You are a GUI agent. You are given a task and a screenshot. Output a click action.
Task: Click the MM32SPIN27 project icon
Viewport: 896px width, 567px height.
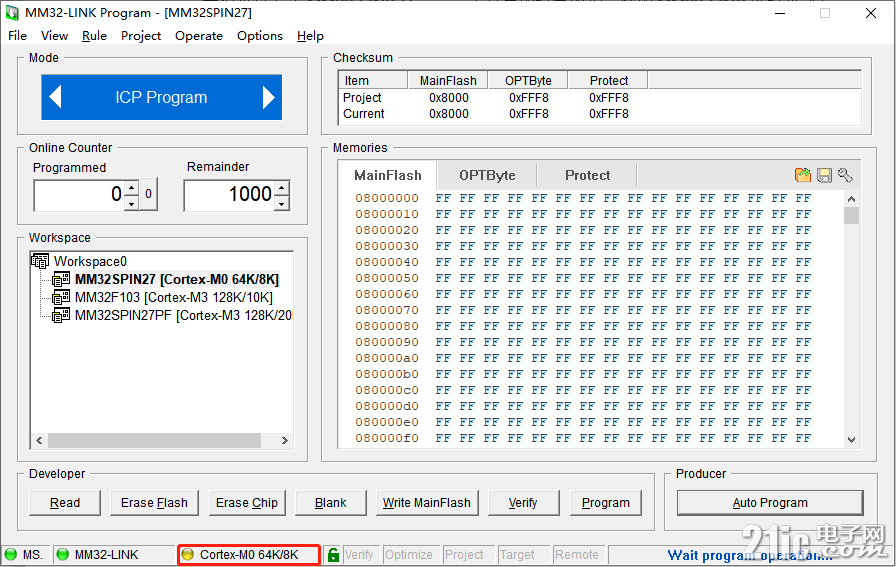coord(61,279)
